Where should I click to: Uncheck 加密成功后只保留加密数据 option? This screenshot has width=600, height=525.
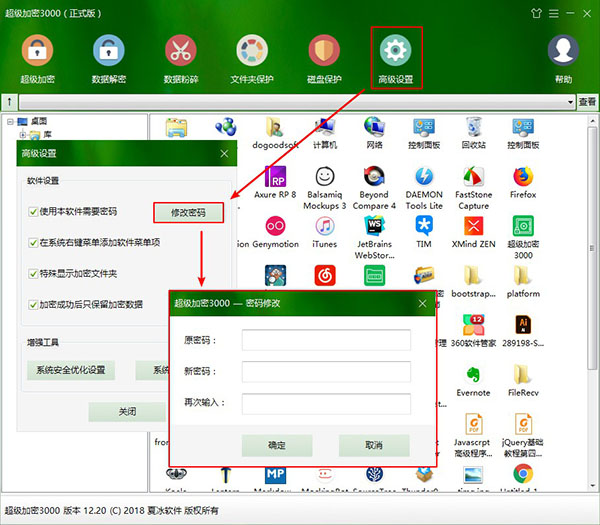click(33, 303)
